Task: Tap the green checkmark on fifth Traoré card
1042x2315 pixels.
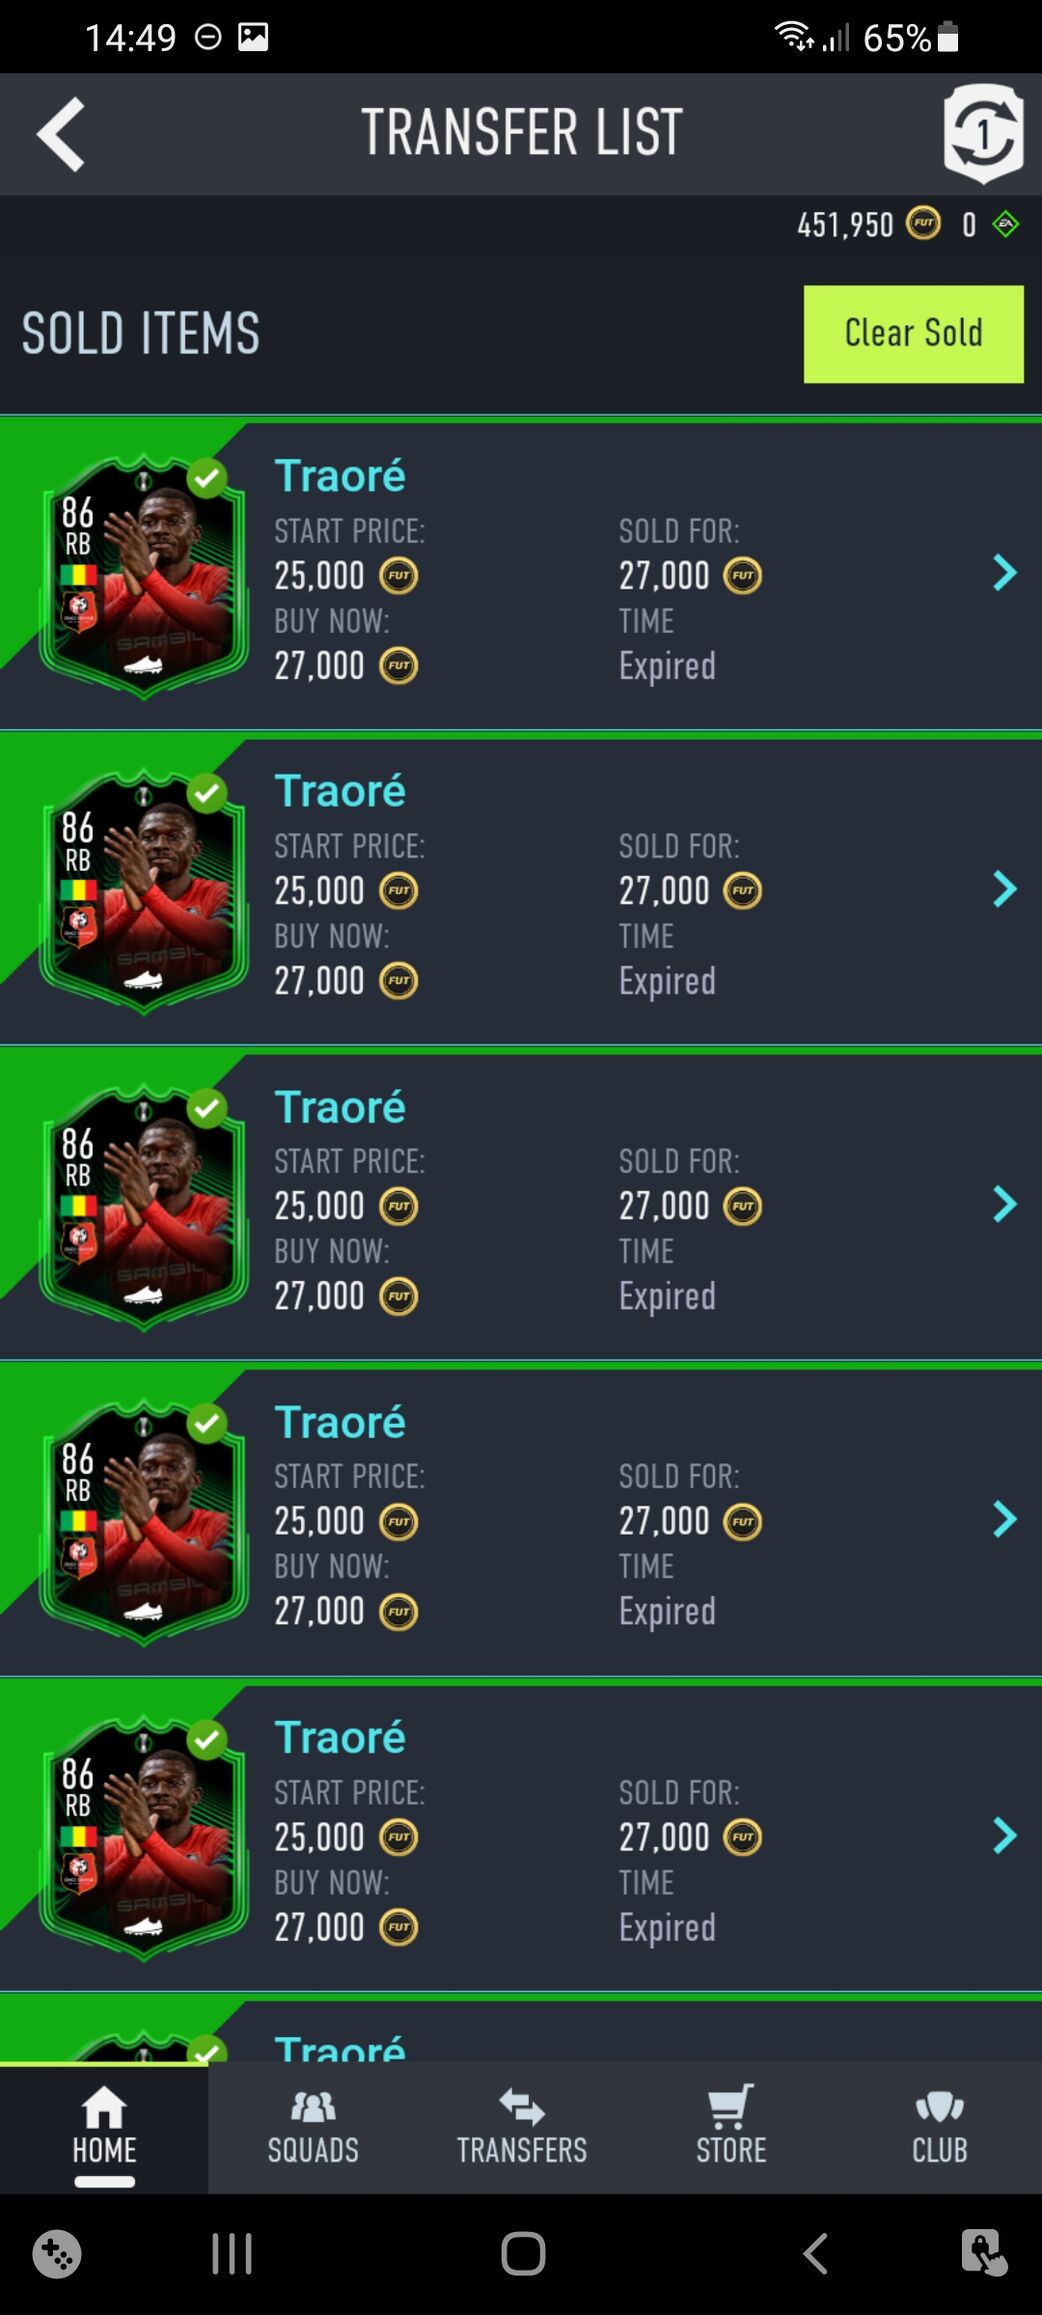Action: pos(207,1740)
